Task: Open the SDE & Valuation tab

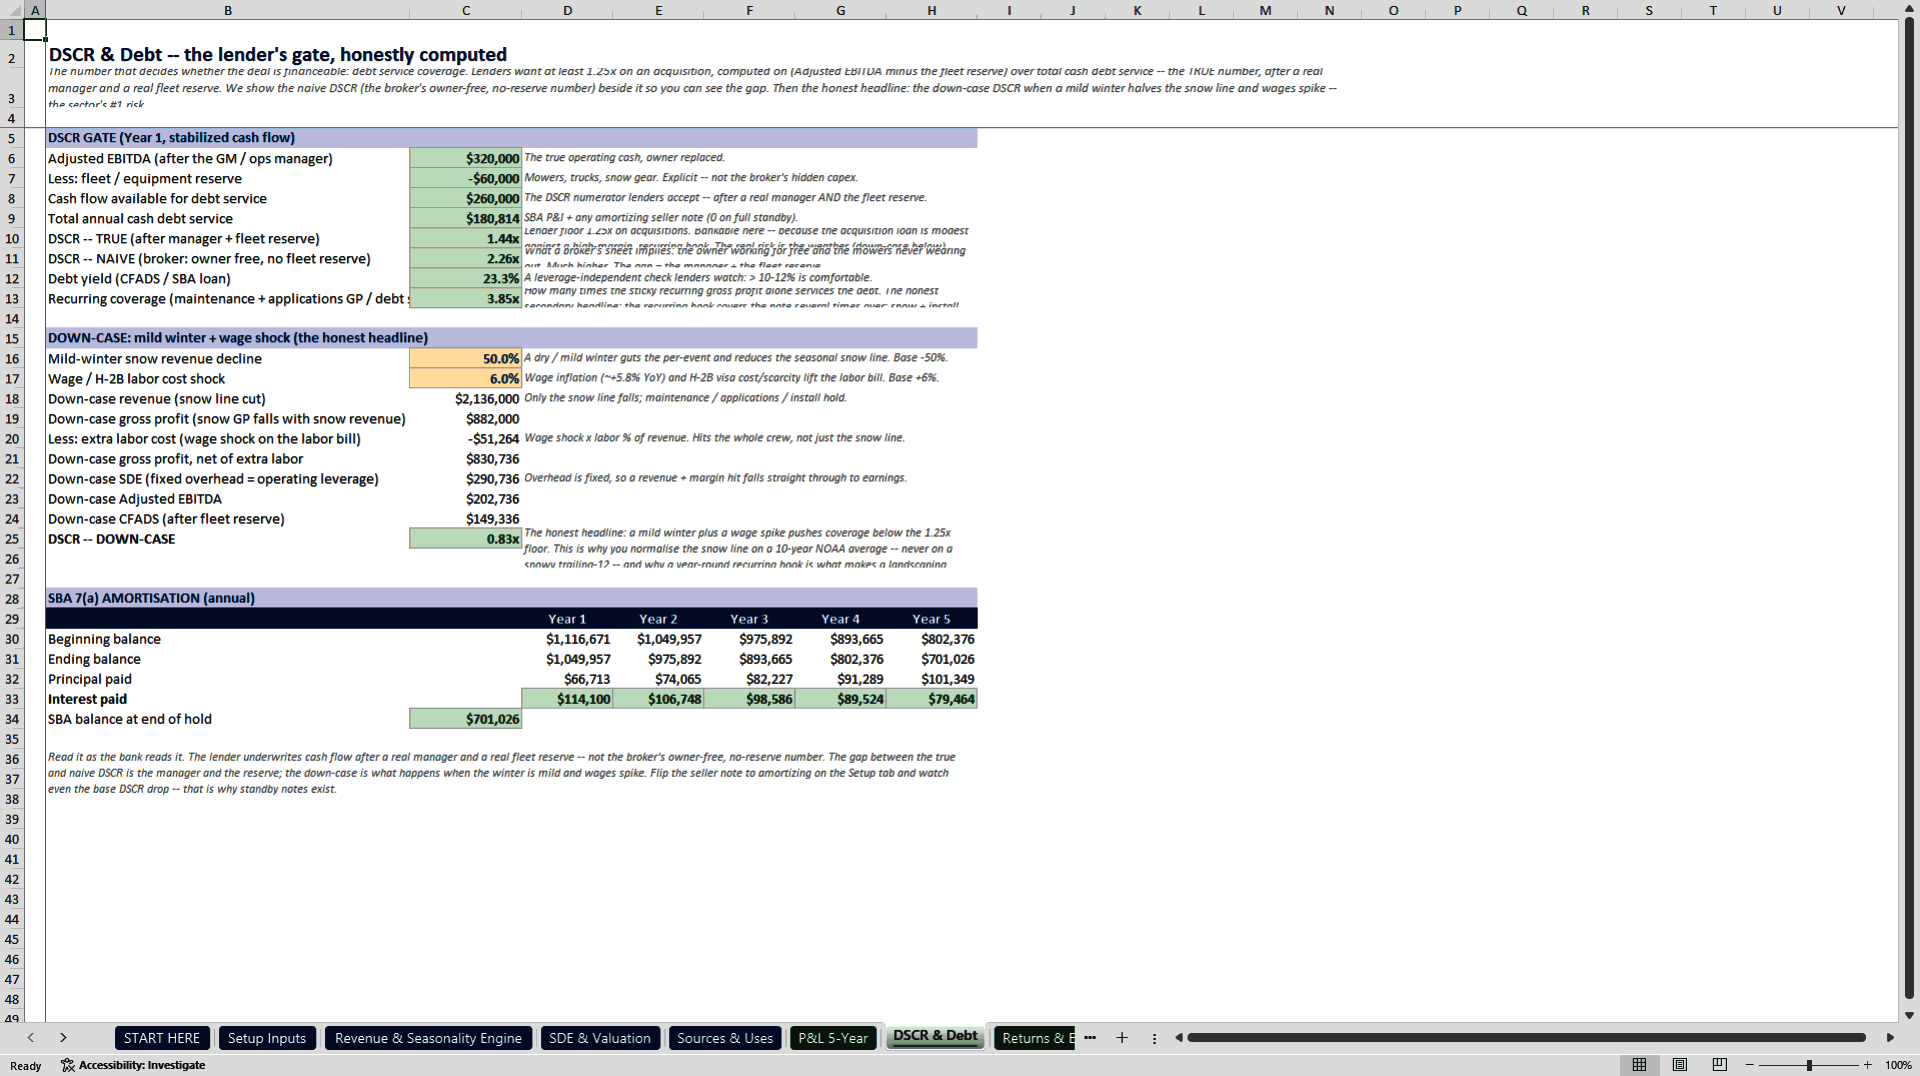Action: tap(600, 1038)
